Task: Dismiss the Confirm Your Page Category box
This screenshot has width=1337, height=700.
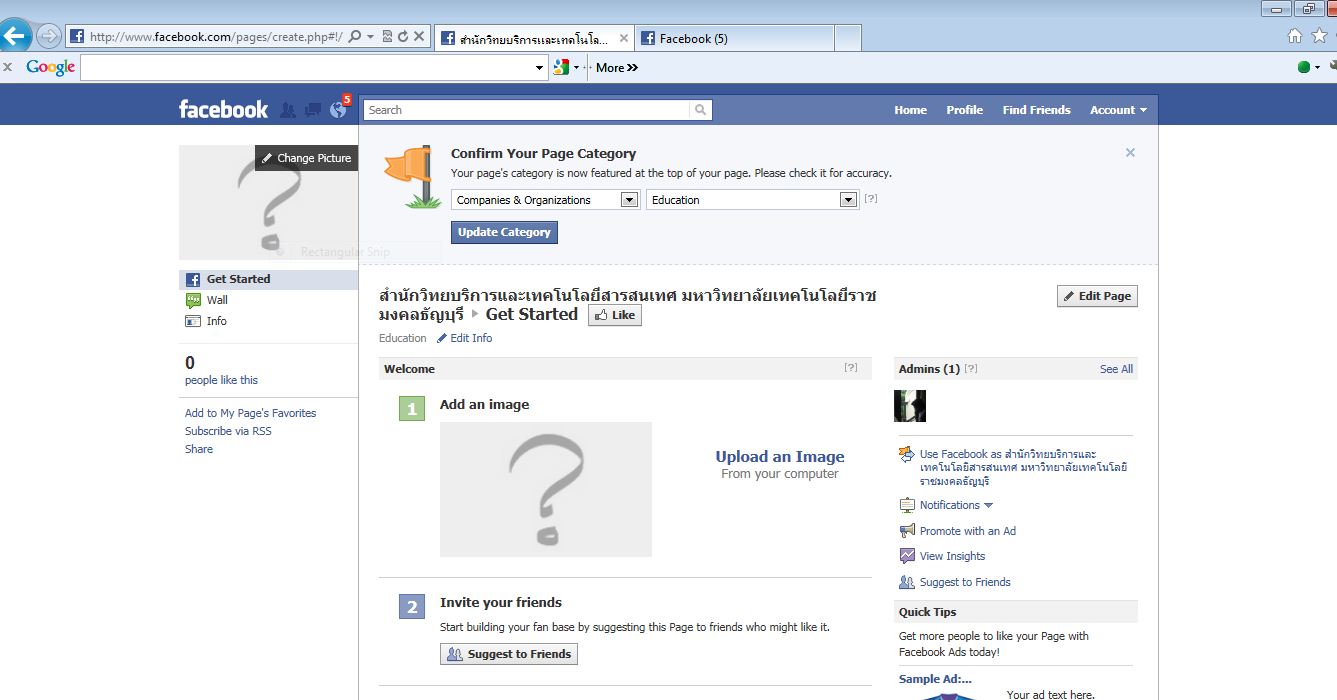Action: point(1130,153)
